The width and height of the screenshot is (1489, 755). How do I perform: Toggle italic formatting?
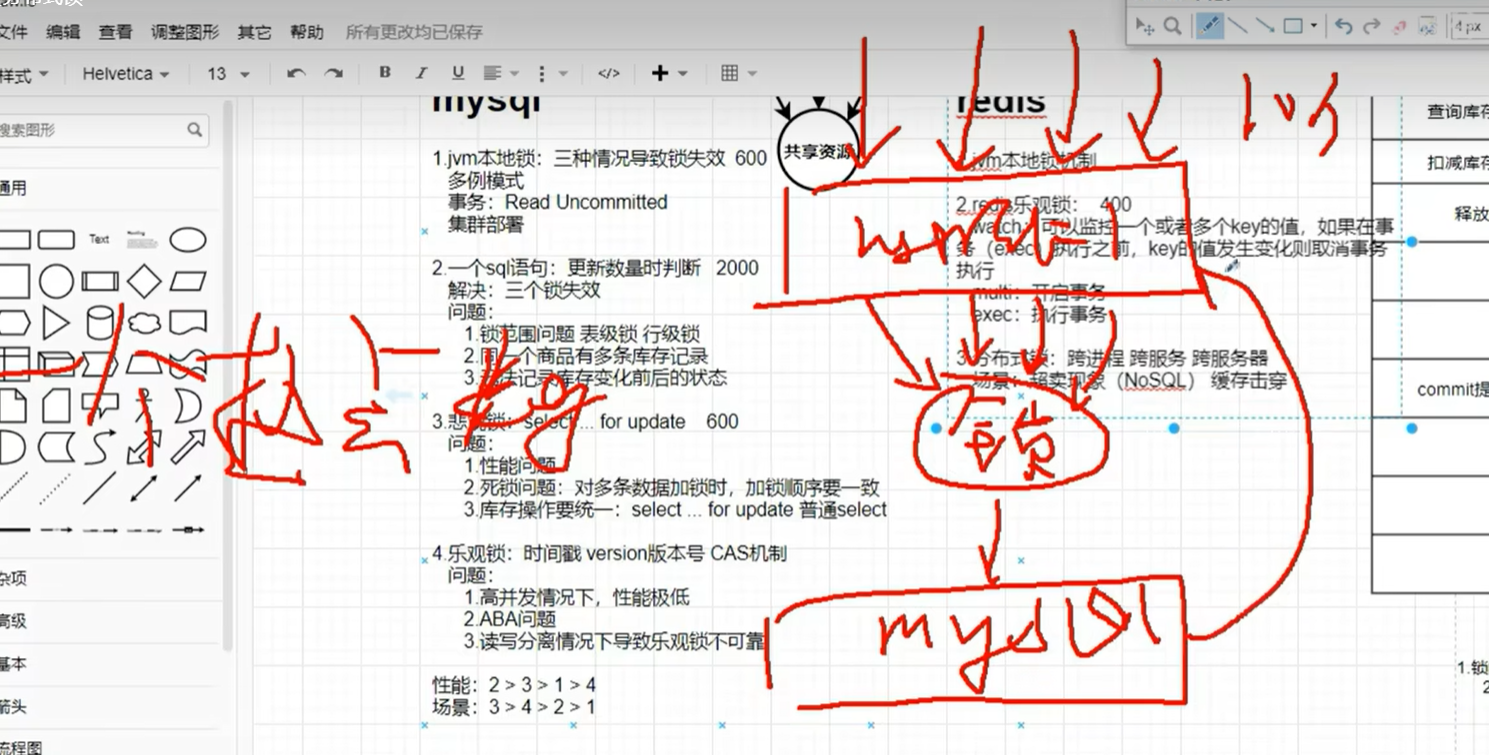coord(421,73)
